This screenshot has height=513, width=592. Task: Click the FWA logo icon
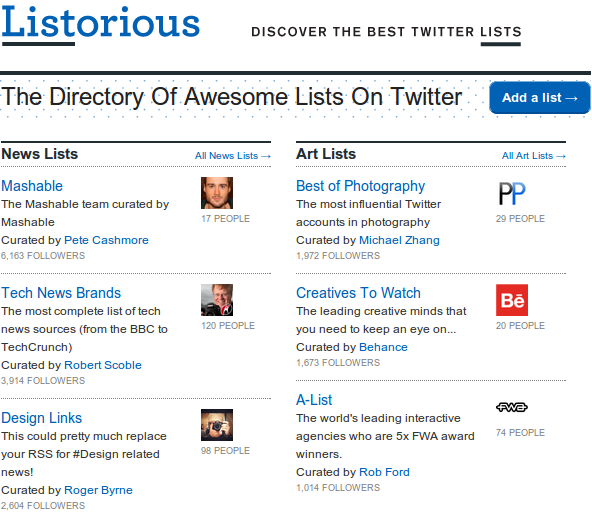pyautogui.click(x=512, y=407)
